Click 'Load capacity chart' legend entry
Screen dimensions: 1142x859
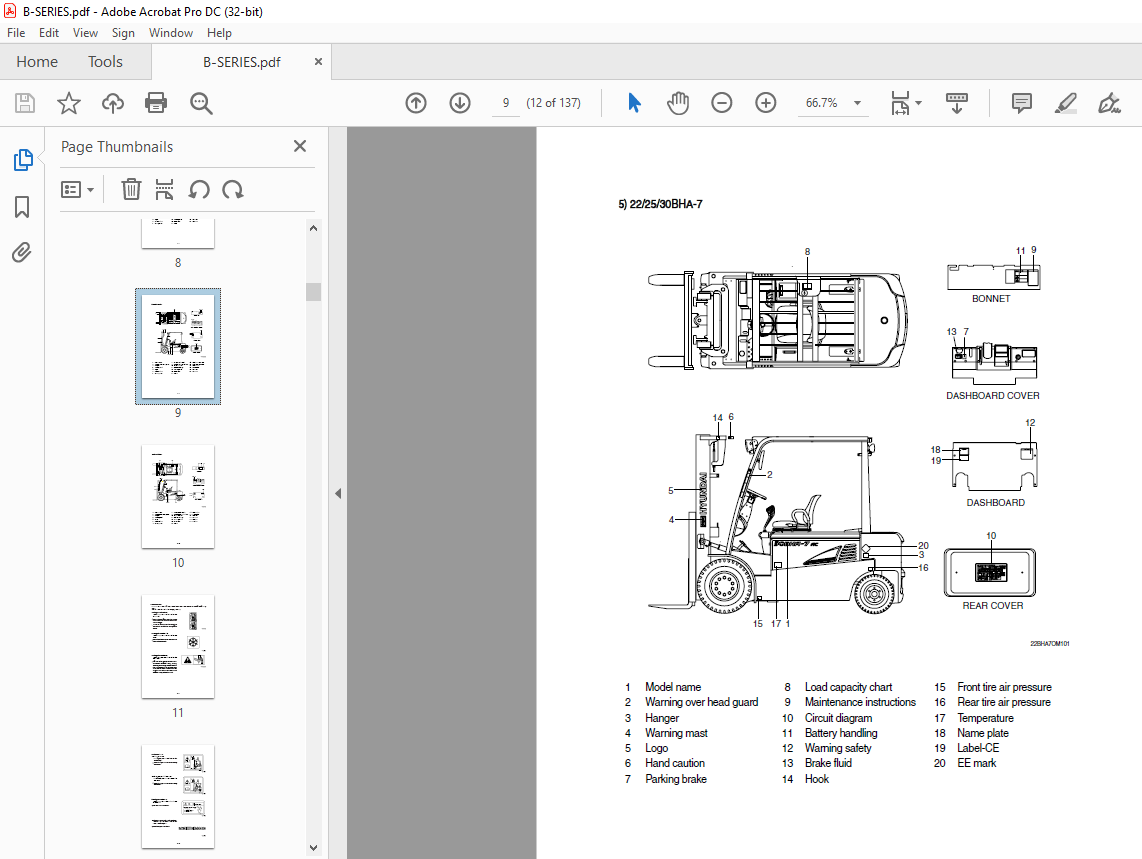[848, 687]
